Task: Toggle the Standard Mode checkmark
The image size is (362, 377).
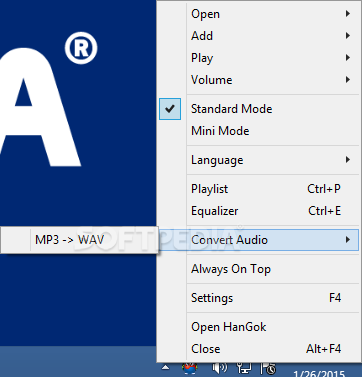Action: coord(170,109)
